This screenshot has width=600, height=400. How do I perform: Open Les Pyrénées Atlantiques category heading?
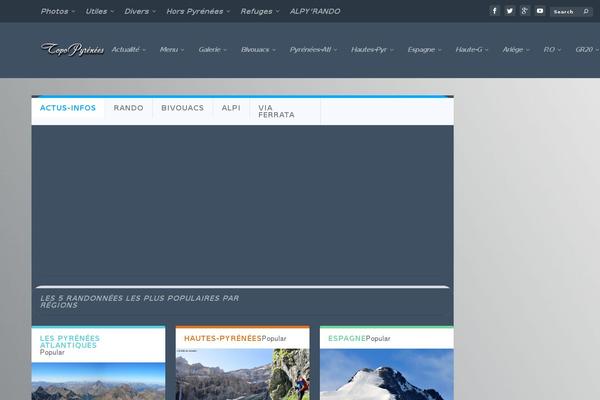70,341
